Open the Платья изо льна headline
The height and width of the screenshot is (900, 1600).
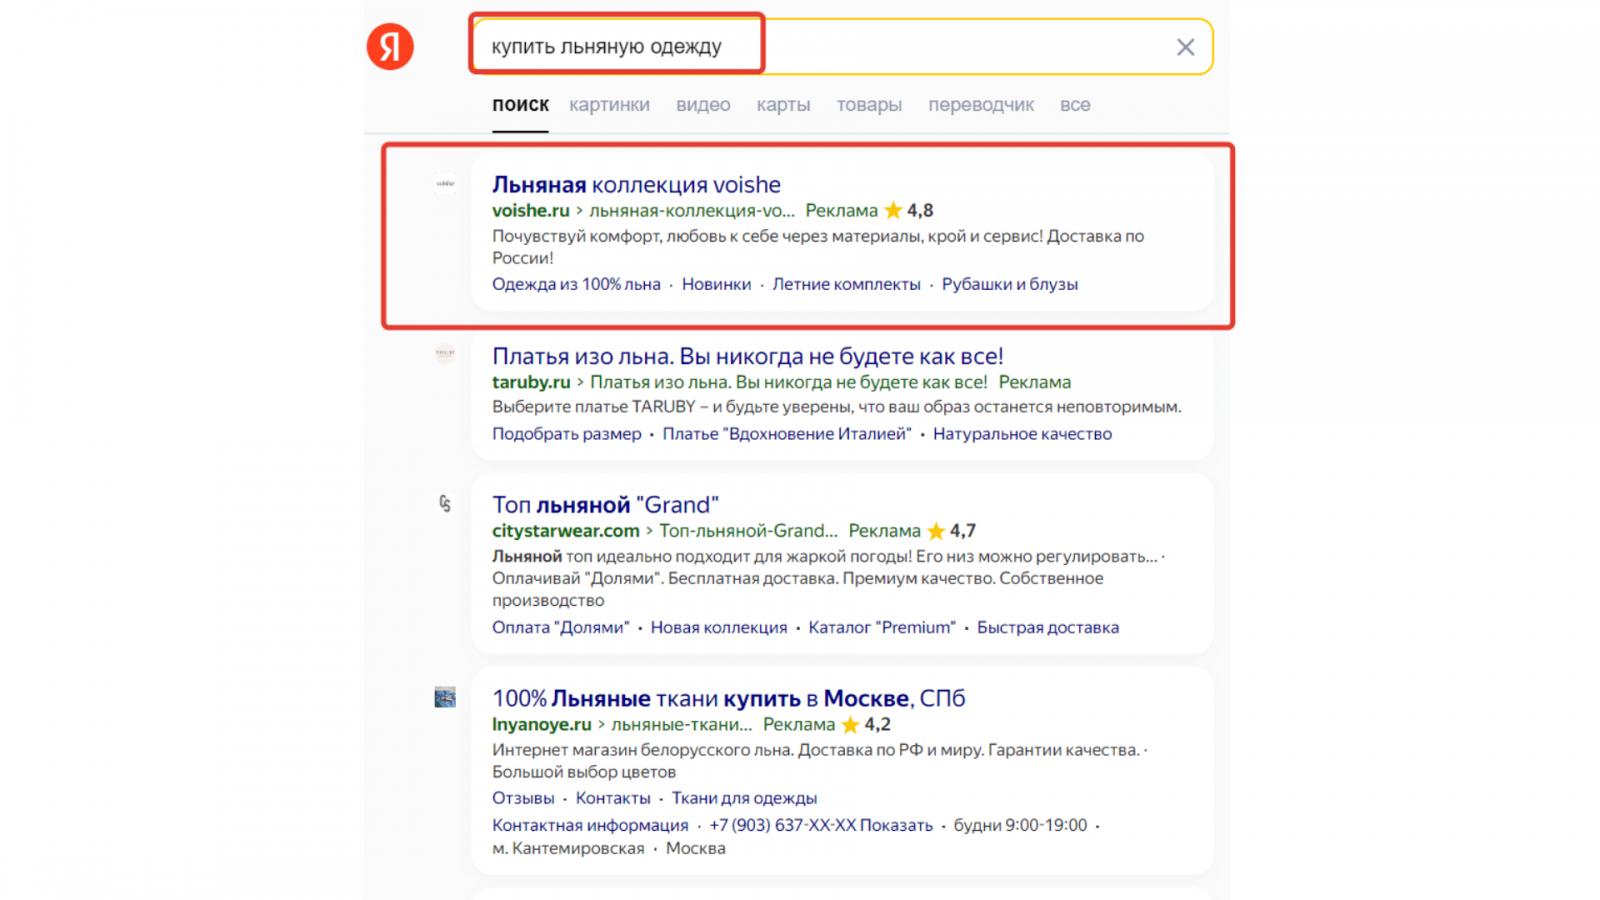click(x=747, y=356)
